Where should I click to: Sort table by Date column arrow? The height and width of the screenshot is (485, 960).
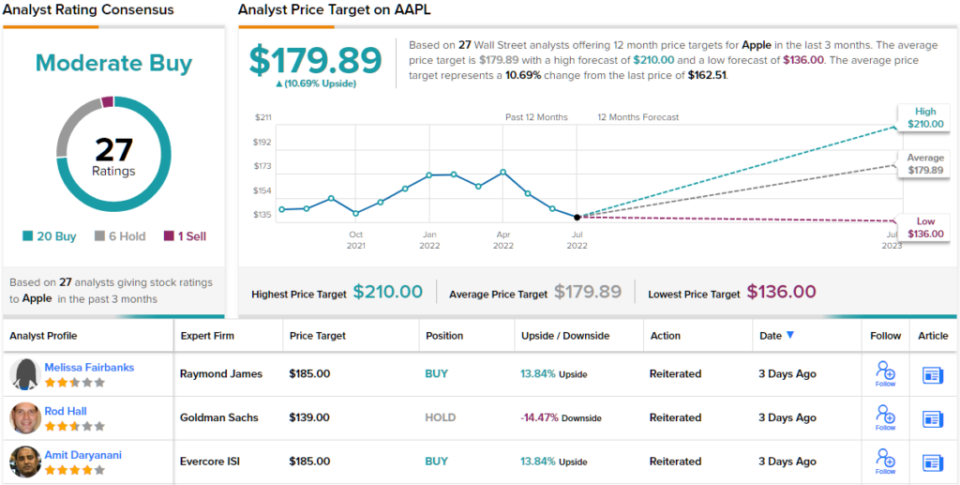(x=791, y=336)
